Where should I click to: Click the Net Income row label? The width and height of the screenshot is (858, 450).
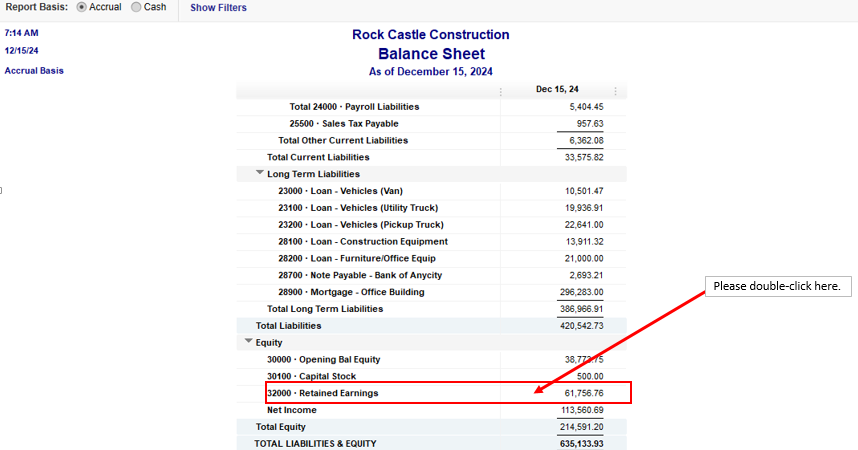(292, 410)
